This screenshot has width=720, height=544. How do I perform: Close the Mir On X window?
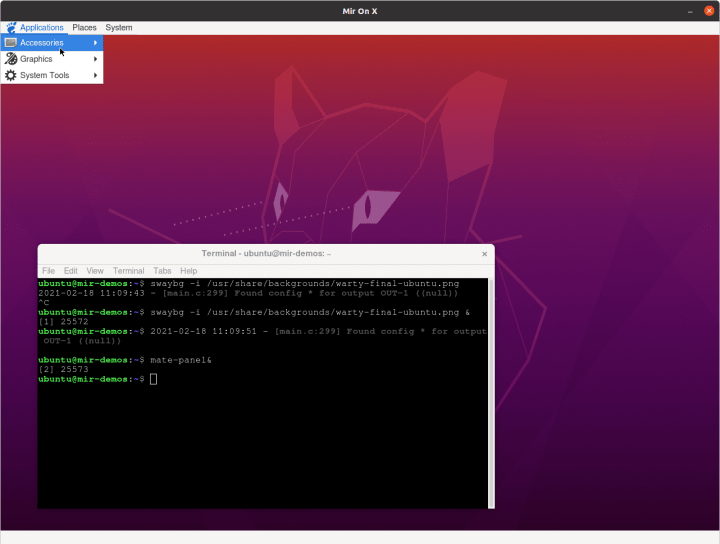(x=709, y=11)
